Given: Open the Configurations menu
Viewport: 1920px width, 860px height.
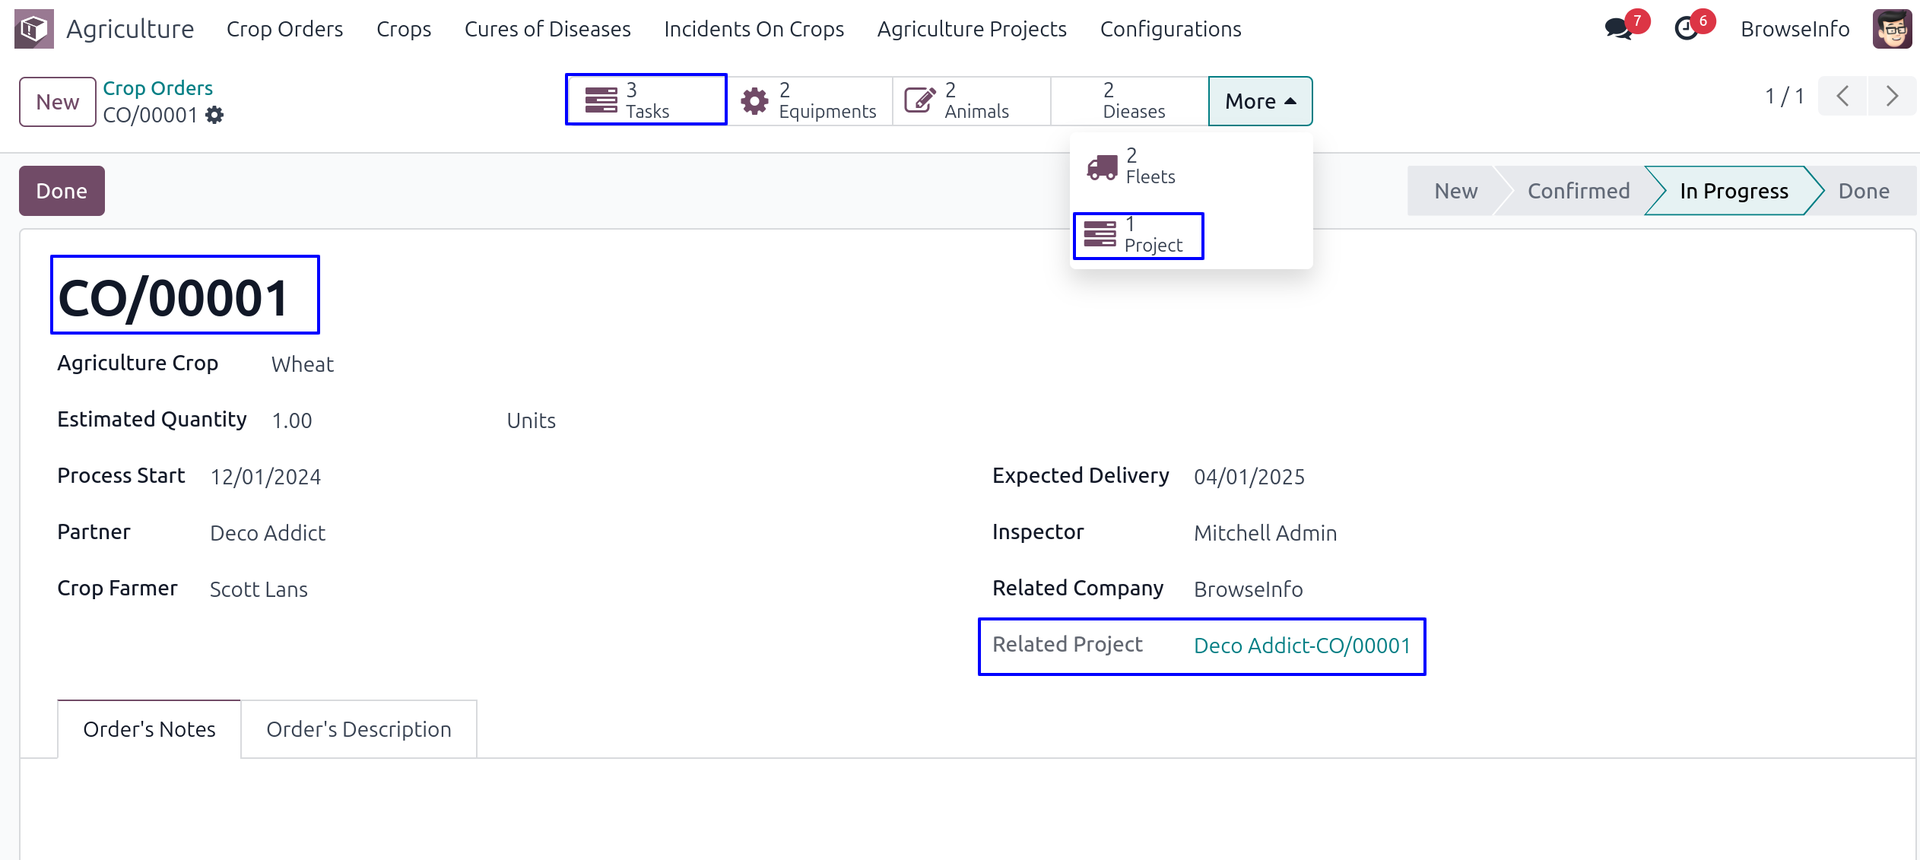Looking at the screenshot, I should click(1170, 29).
